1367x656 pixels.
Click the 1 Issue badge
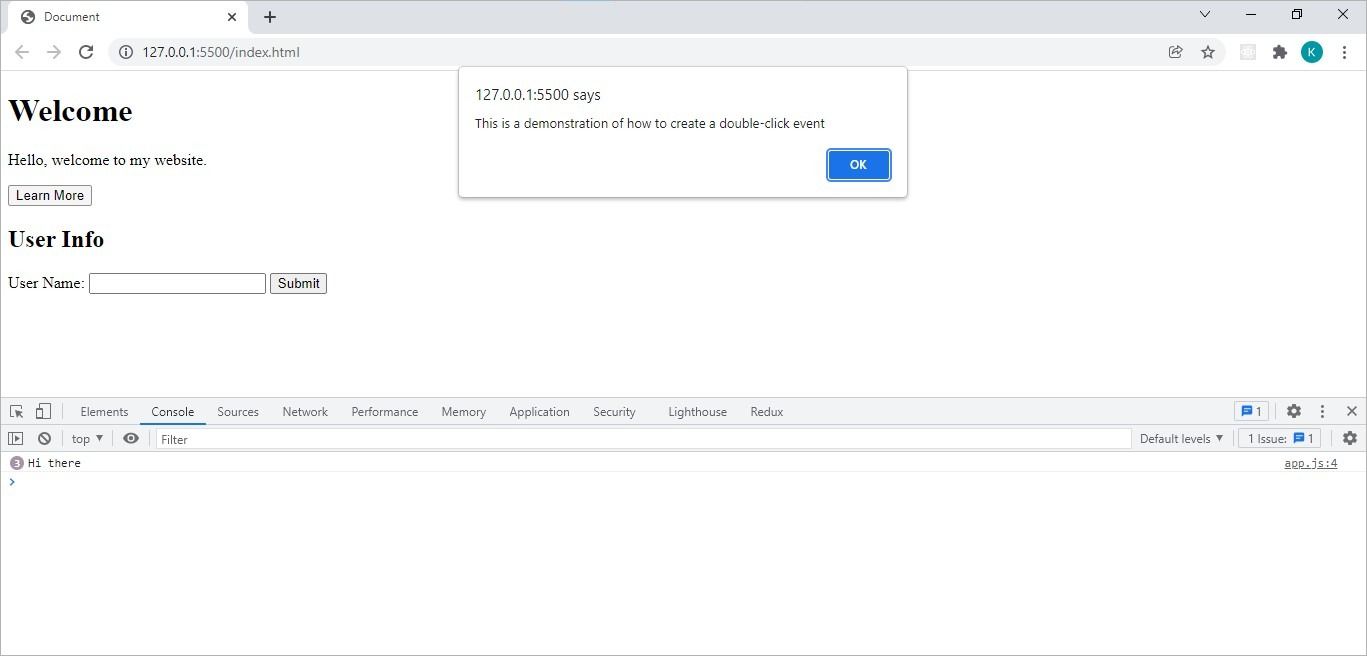(1279, 438)
